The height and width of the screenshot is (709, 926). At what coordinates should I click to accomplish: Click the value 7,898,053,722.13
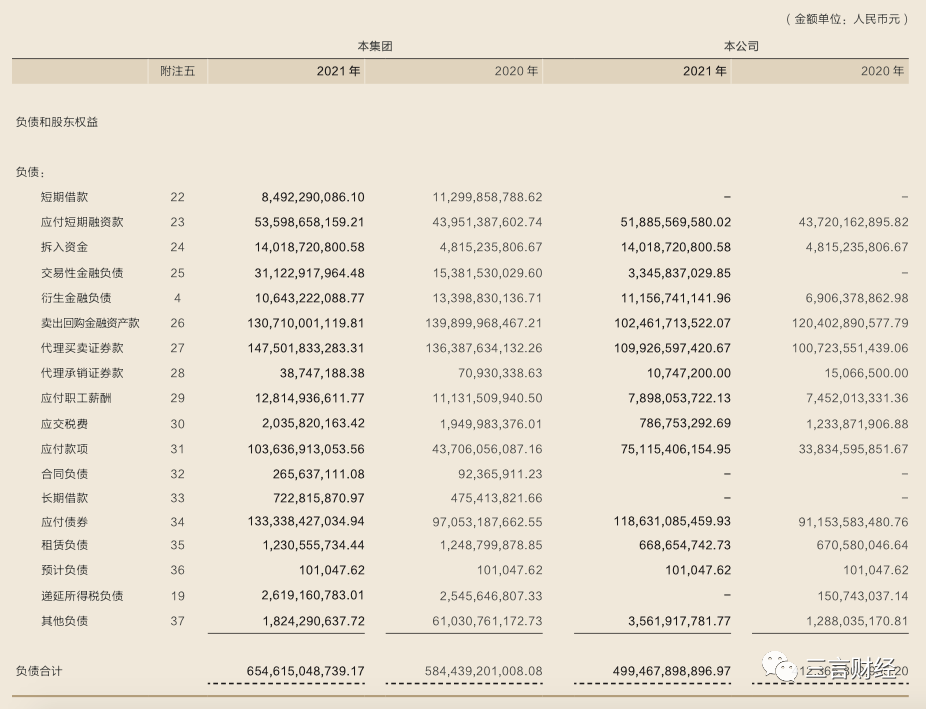point(679,398)
